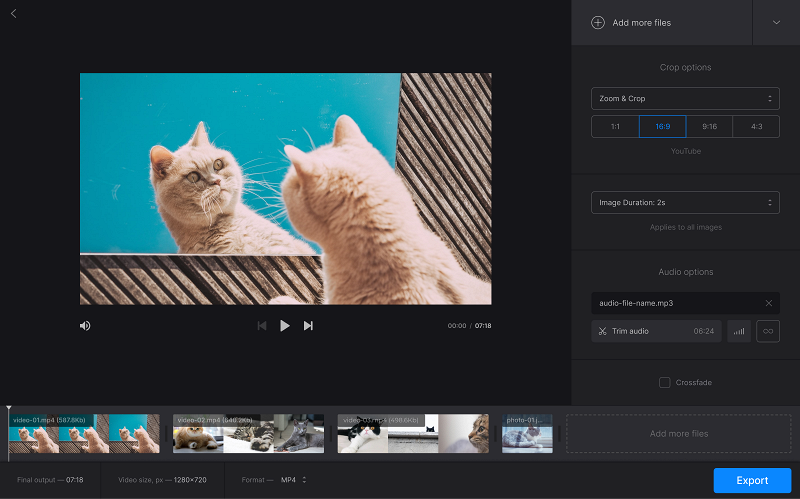Skip to the previous clip
Viewport: 800px width, 499px height.
(262, 326)
